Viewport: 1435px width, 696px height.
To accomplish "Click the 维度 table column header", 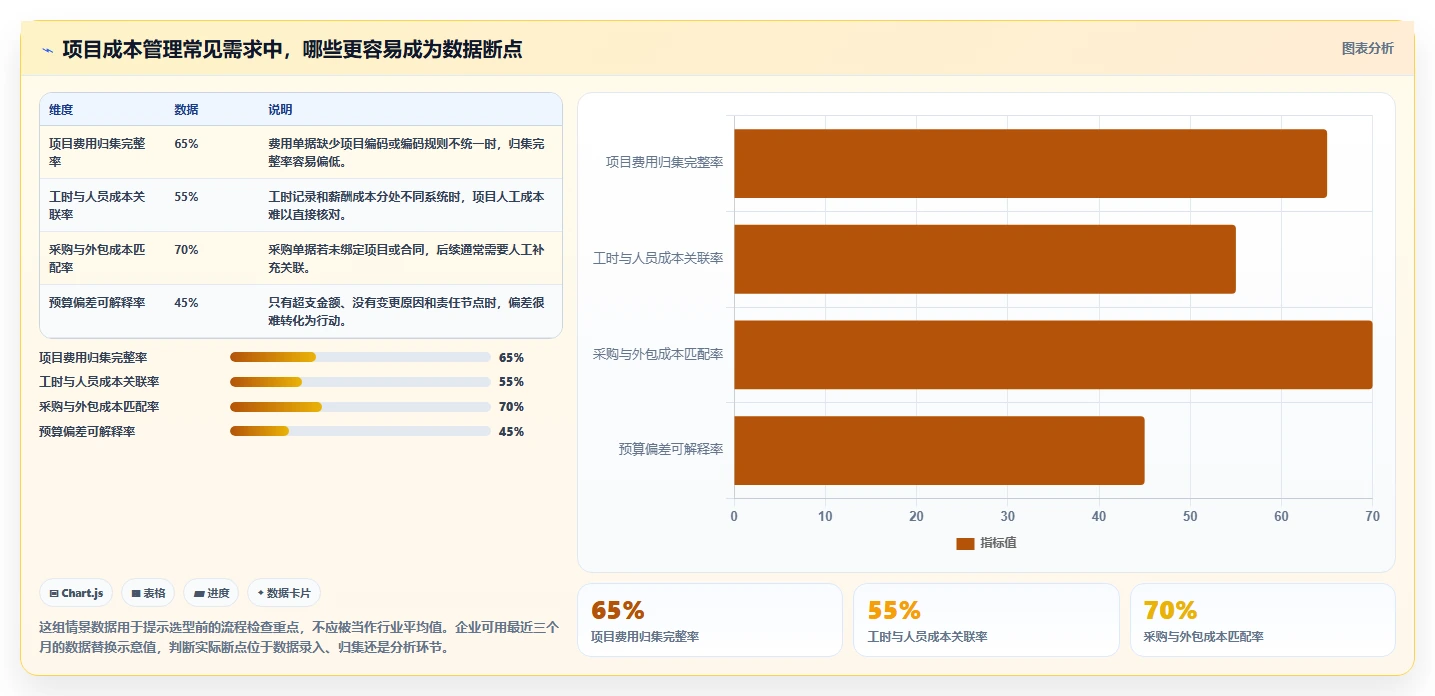I will (61, 110).
